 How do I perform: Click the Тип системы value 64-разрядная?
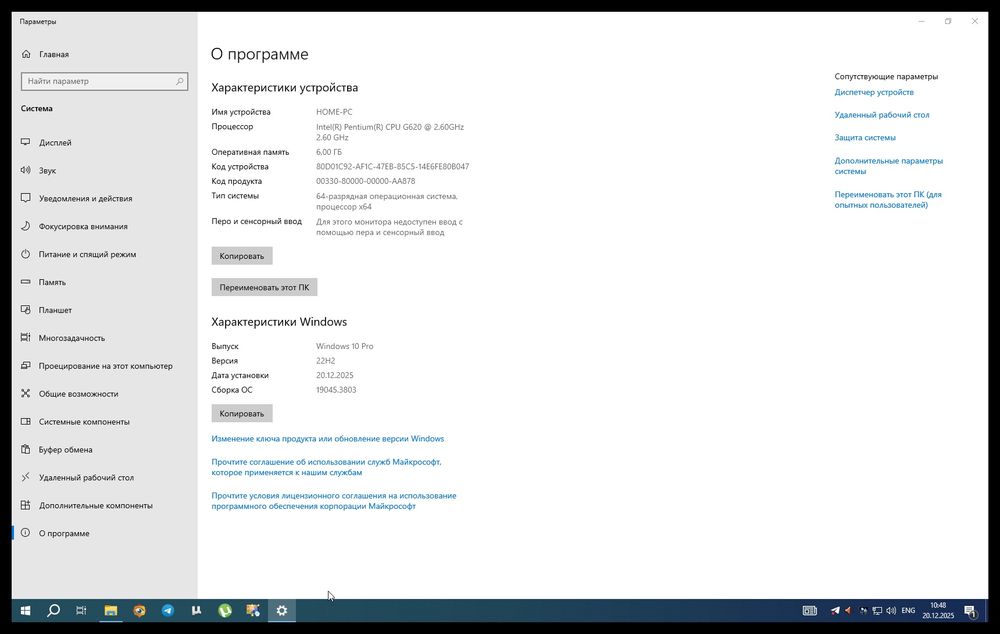pyautogui.click(x=387, y=202)
